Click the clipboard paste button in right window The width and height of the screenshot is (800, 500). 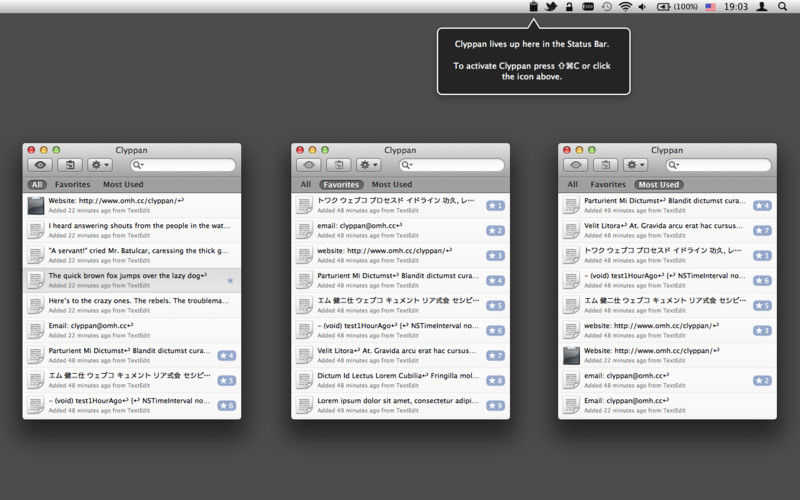(606, 165)
